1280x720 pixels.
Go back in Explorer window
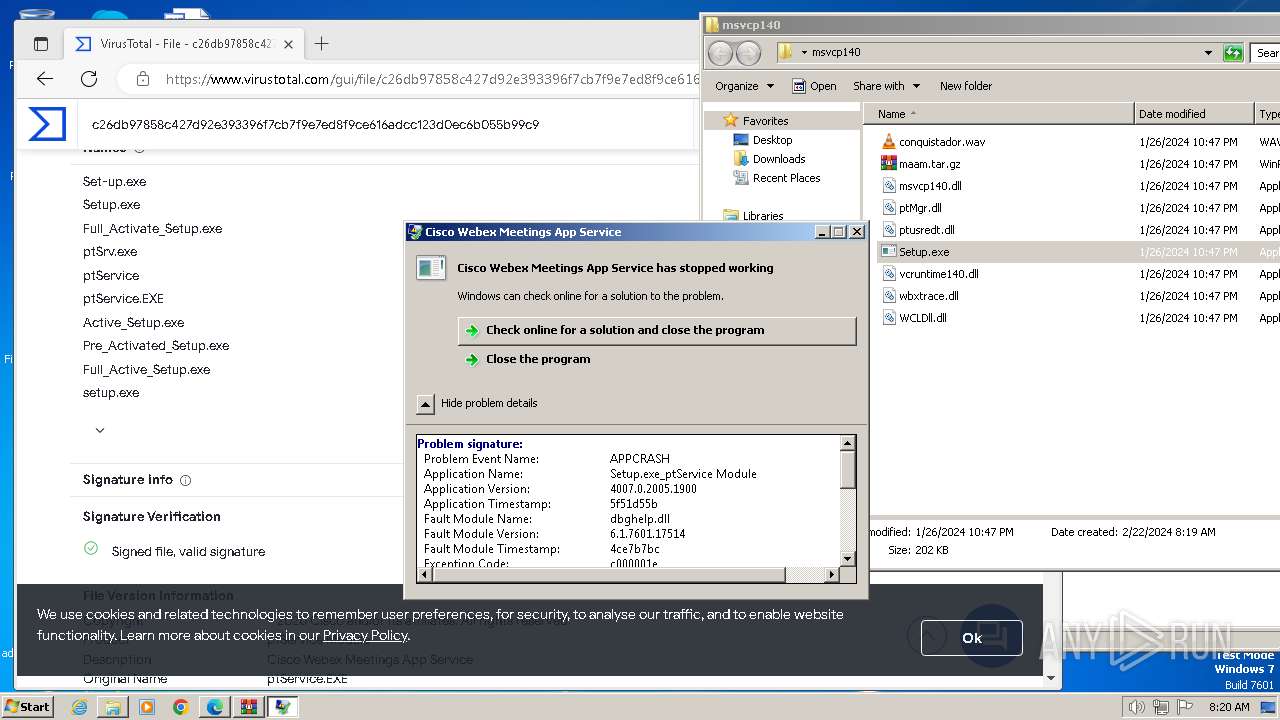pos(720,53)
